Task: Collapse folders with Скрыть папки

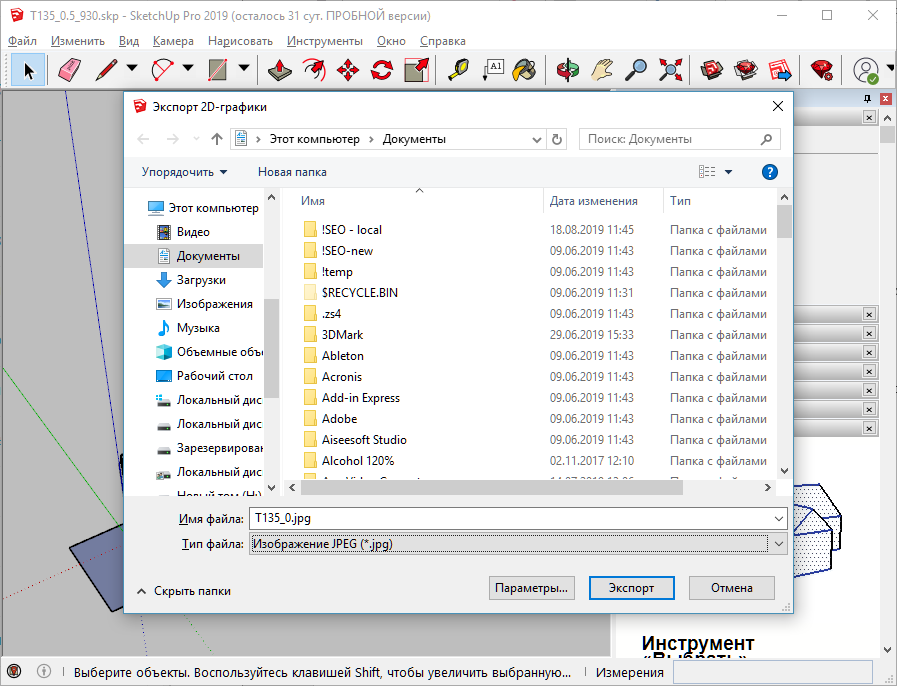Action: (x=184, y=591)
